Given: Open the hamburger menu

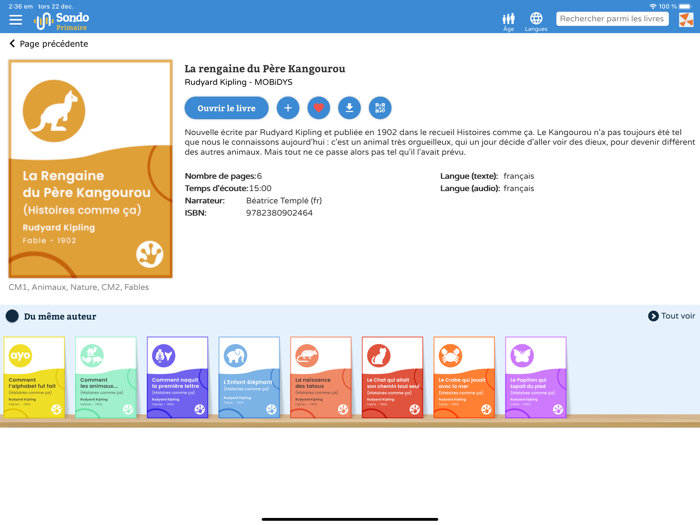Looking at the screenshot, I should pyautogui.click(x=16, y=20).
